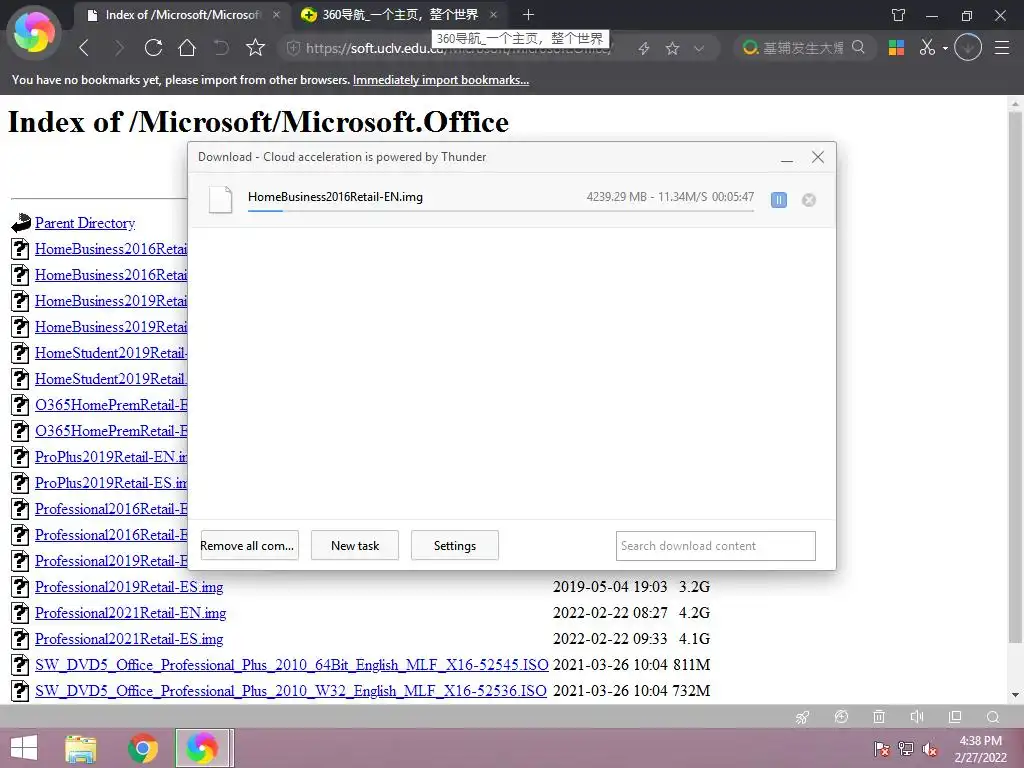1024x768 pixels.
Task: Click Remove all completed button
Action: tap(249, 545)
